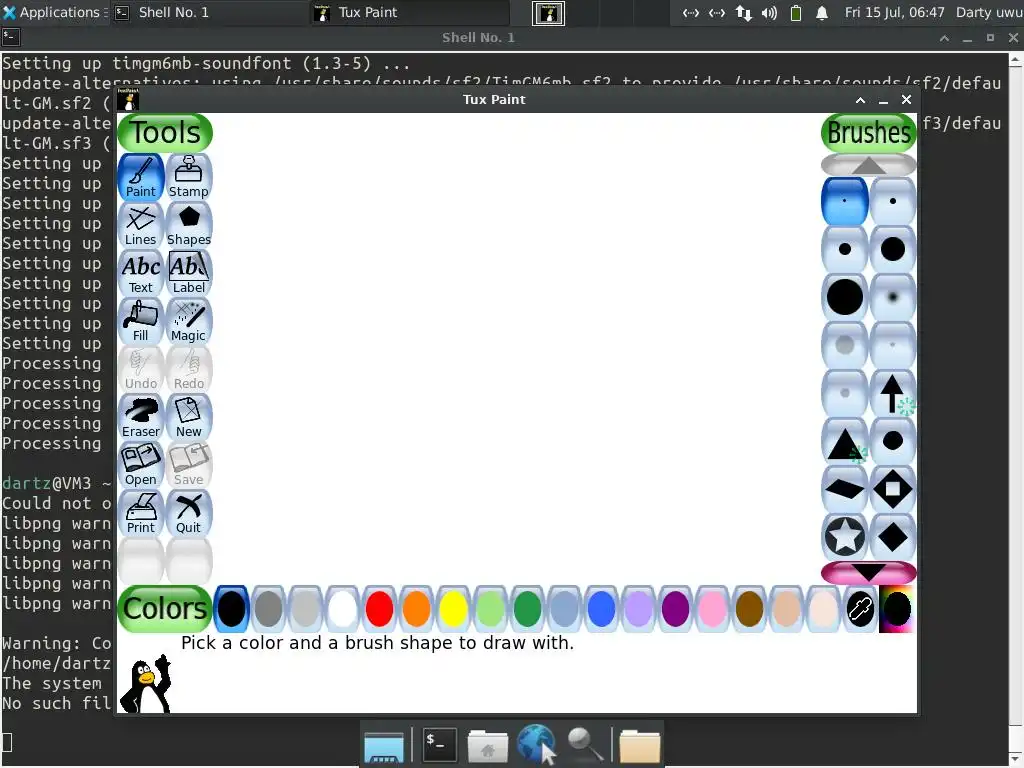Screen dimensions: 1024x768
Task: Roll up the Tux Paint window
Action: 860,100
